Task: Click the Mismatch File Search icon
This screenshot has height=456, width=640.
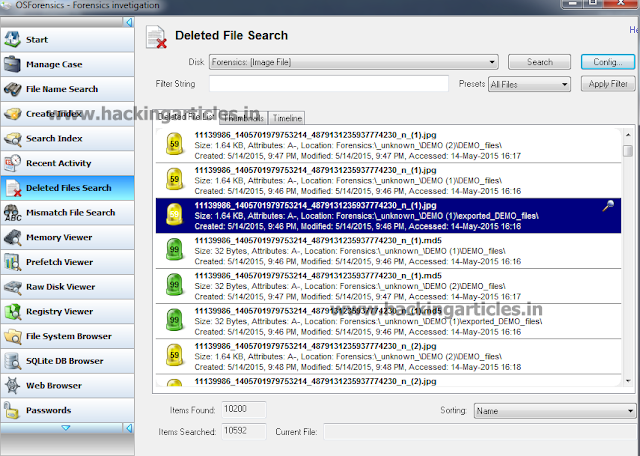Action: [x=12, y=212]
